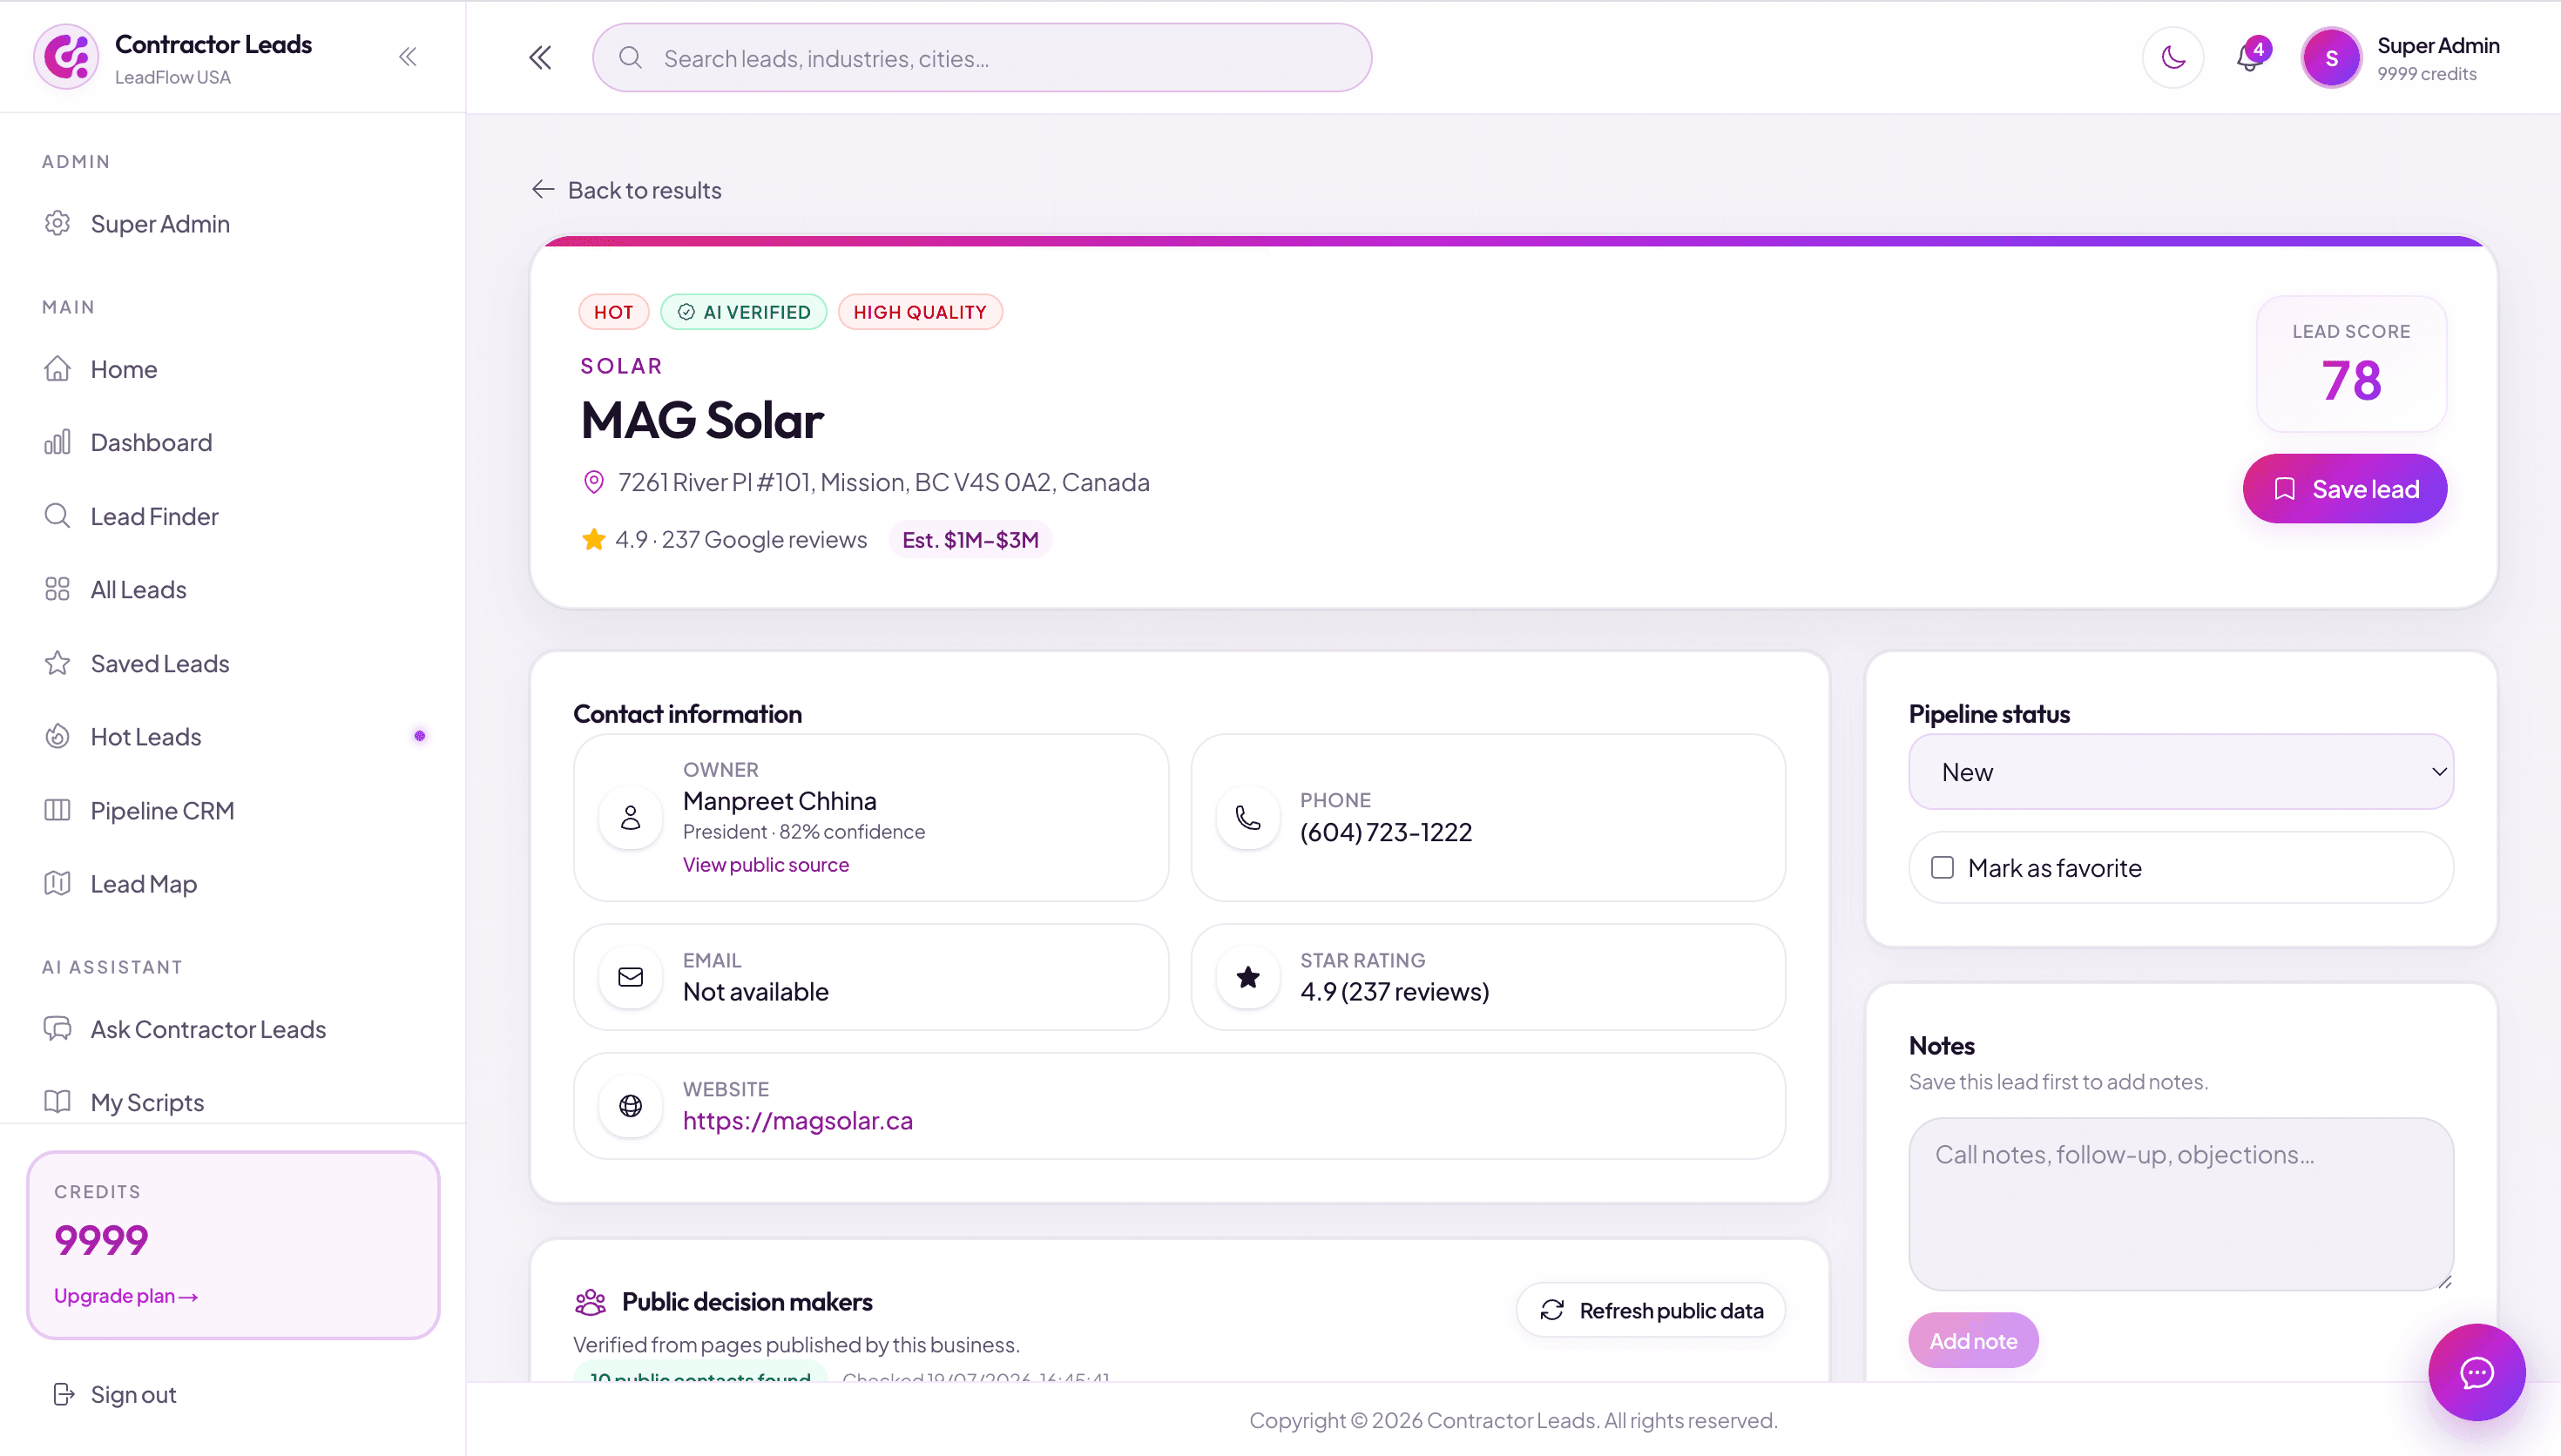This screenshot has height=1456, width=2561.
Task: Click the phone handset icon
Action: 1248,818
